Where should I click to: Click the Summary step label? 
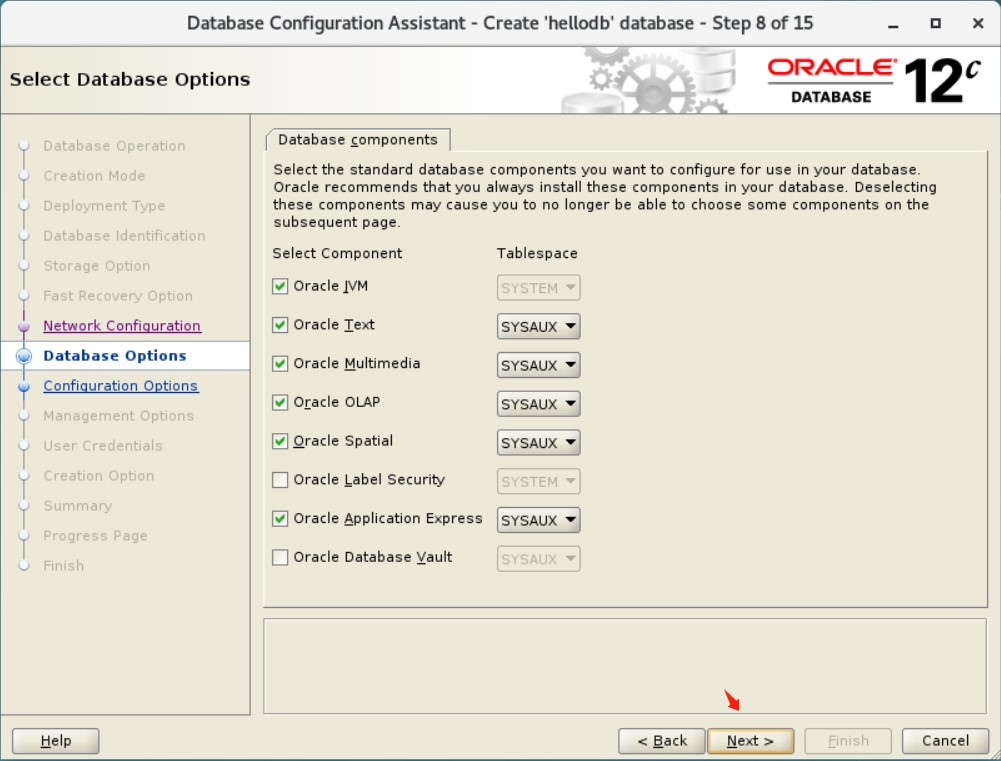(78, 506)
